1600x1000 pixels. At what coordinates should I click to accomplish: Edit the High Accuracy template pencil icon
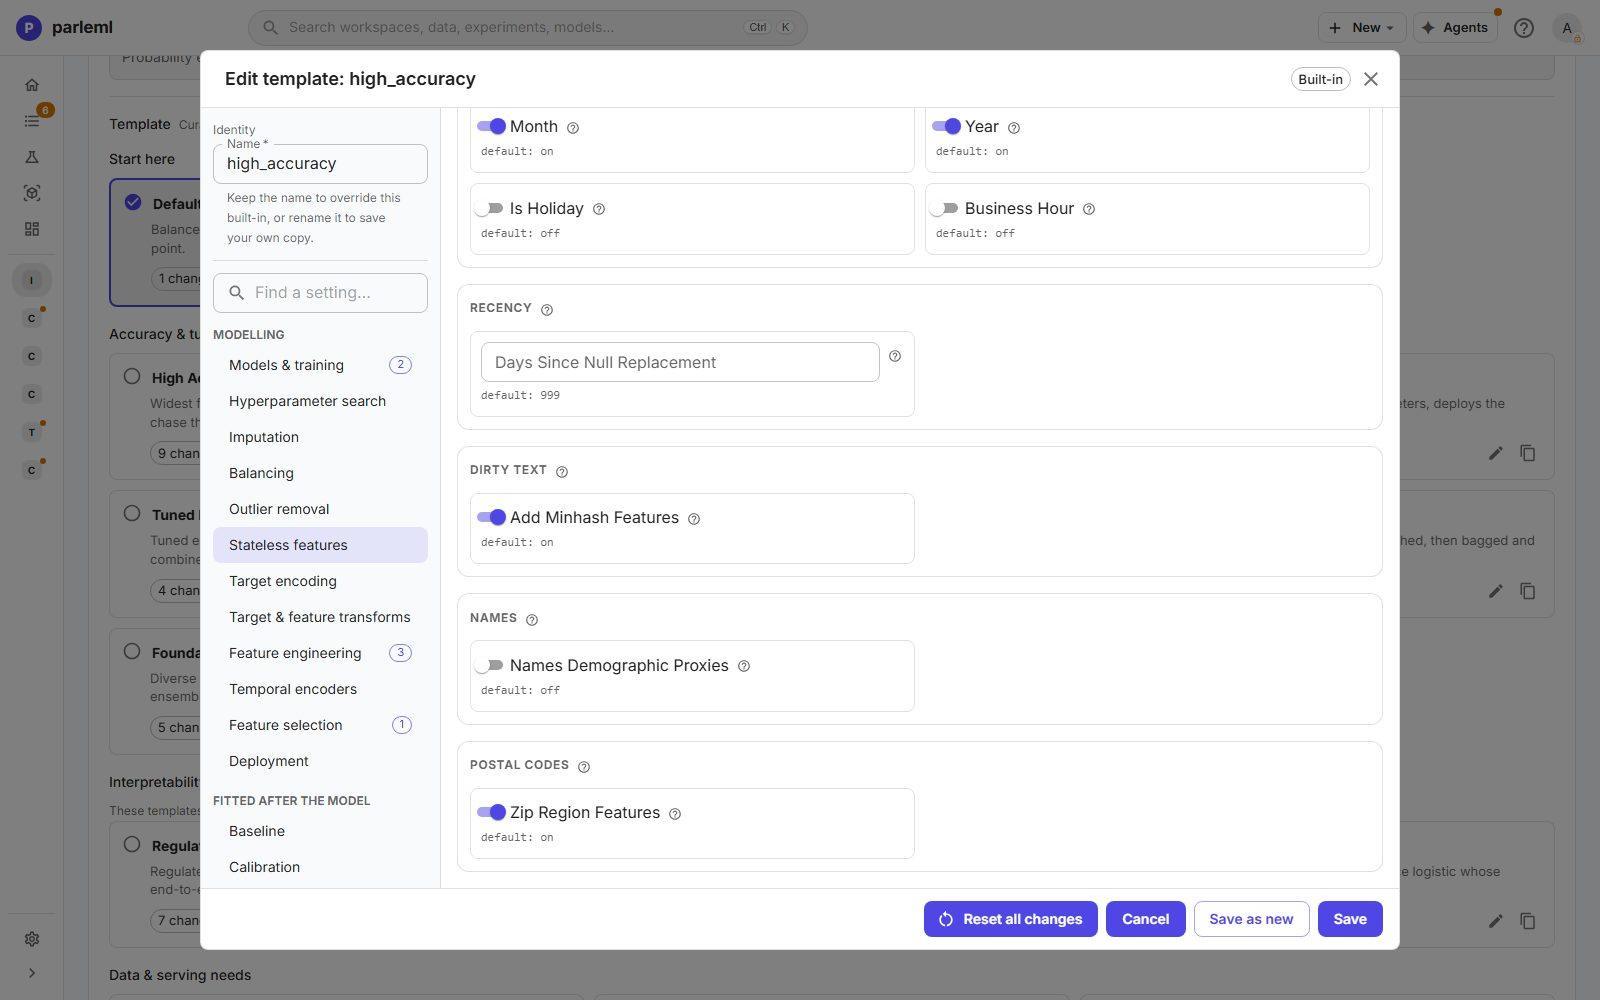[1495, 453]
